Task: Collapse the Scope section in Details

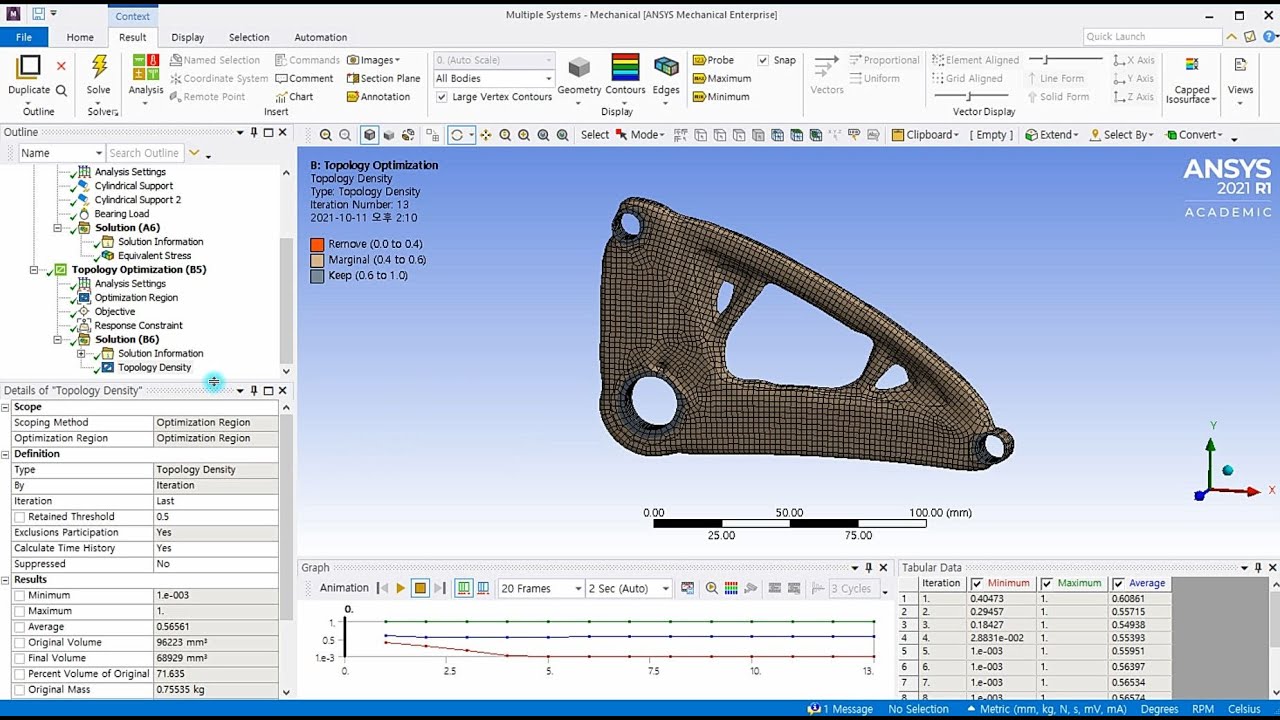Action: coord(5,407)
